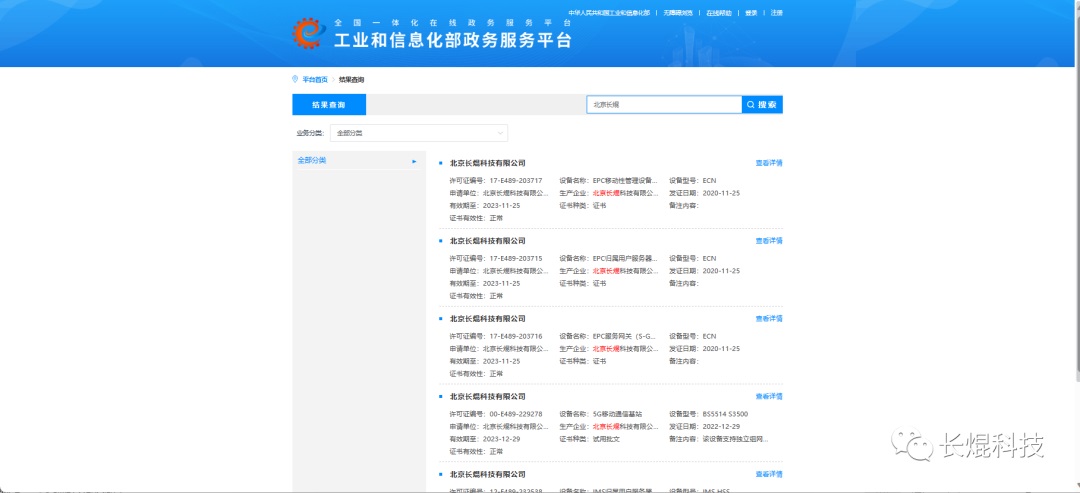
Task: Click device model BS5514 S3500
Action: [x=725, y=414]
